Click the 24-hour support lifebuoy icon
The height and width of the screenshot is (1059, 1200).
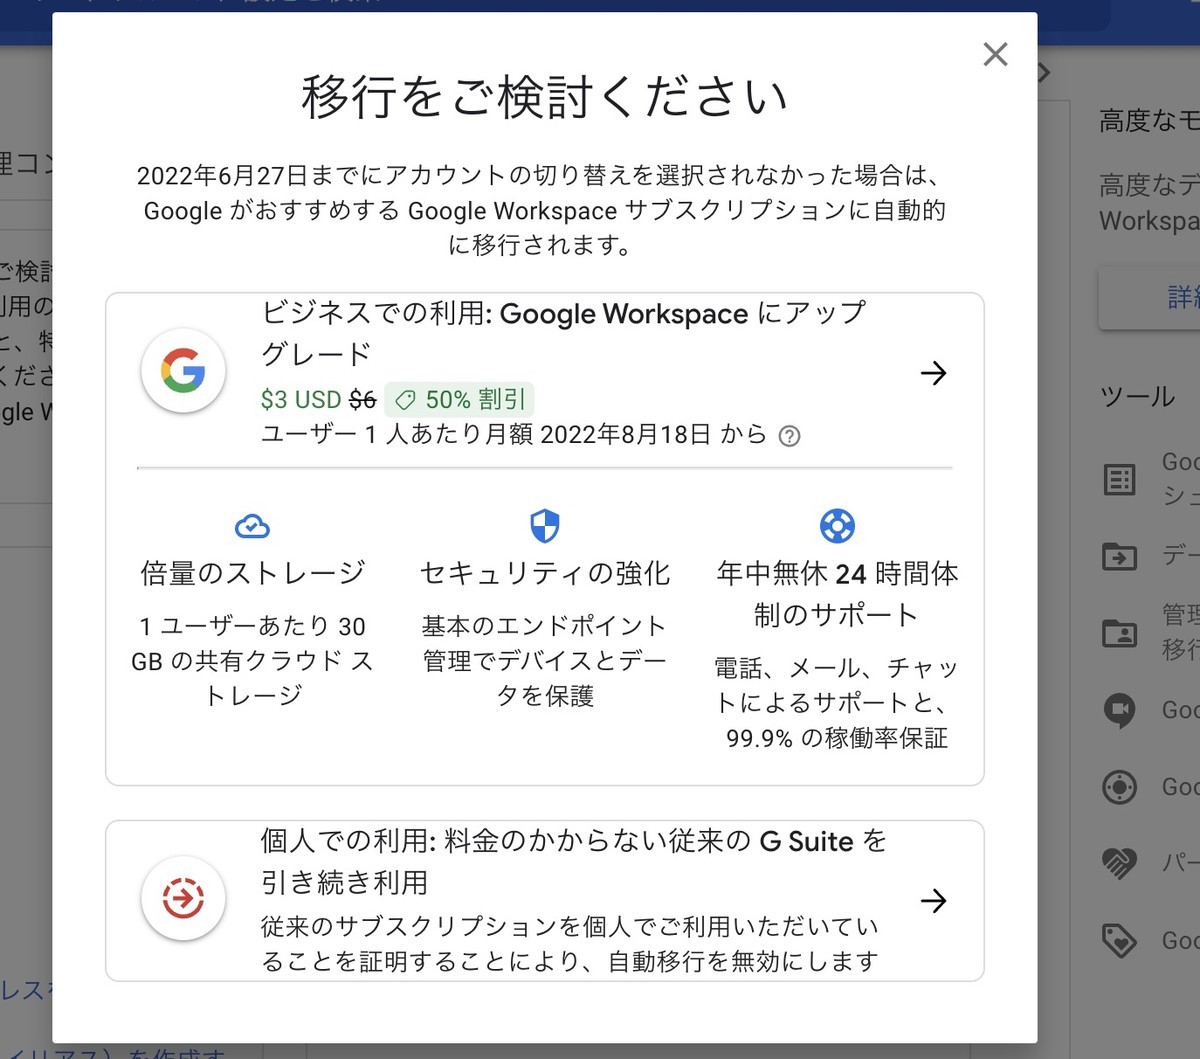[x=837, y=525]
